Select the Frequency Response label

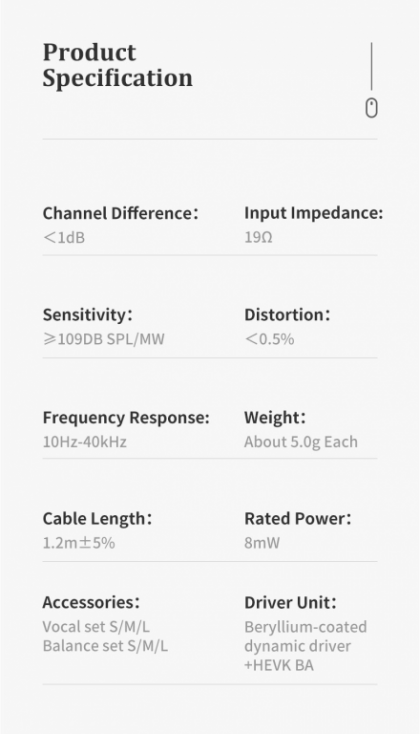coord(126,418)
